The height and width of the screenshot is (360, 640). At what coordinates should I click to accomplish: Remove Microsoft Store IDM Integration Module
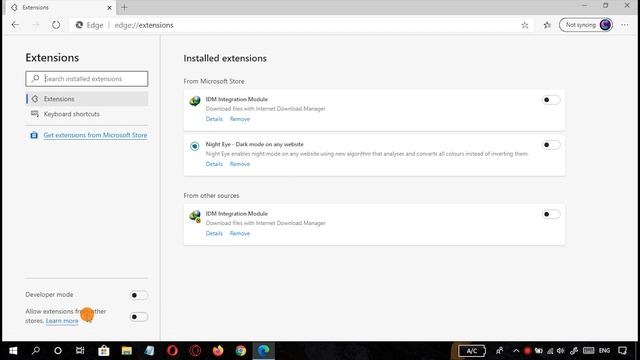click(x=240, y=119)
